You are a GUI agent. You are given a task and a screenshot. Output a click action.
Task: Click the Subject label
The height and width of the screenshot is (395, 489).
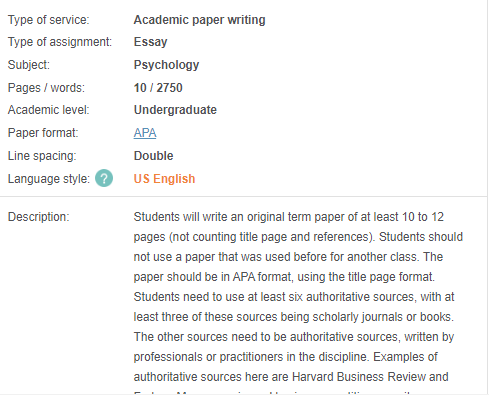pyautogui.click(x=29, y=65)
